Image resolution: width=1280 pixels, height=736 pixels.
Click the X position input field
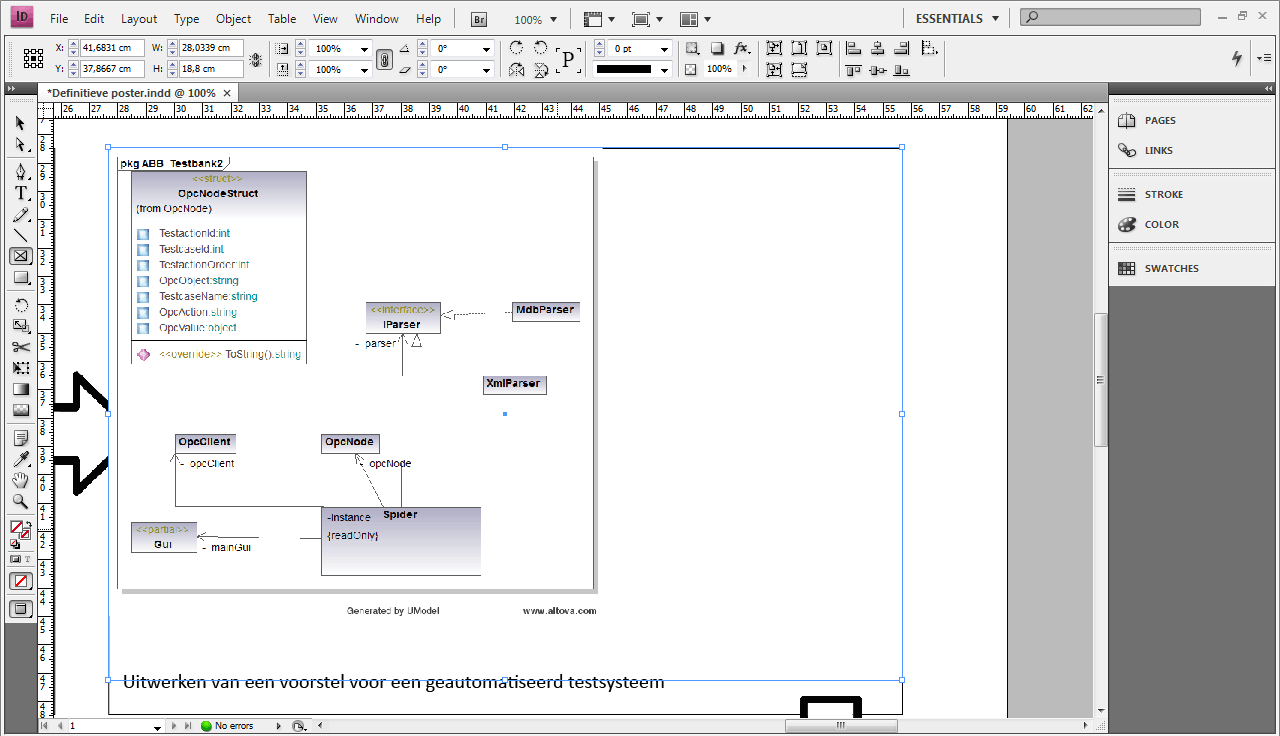(111, 48)
